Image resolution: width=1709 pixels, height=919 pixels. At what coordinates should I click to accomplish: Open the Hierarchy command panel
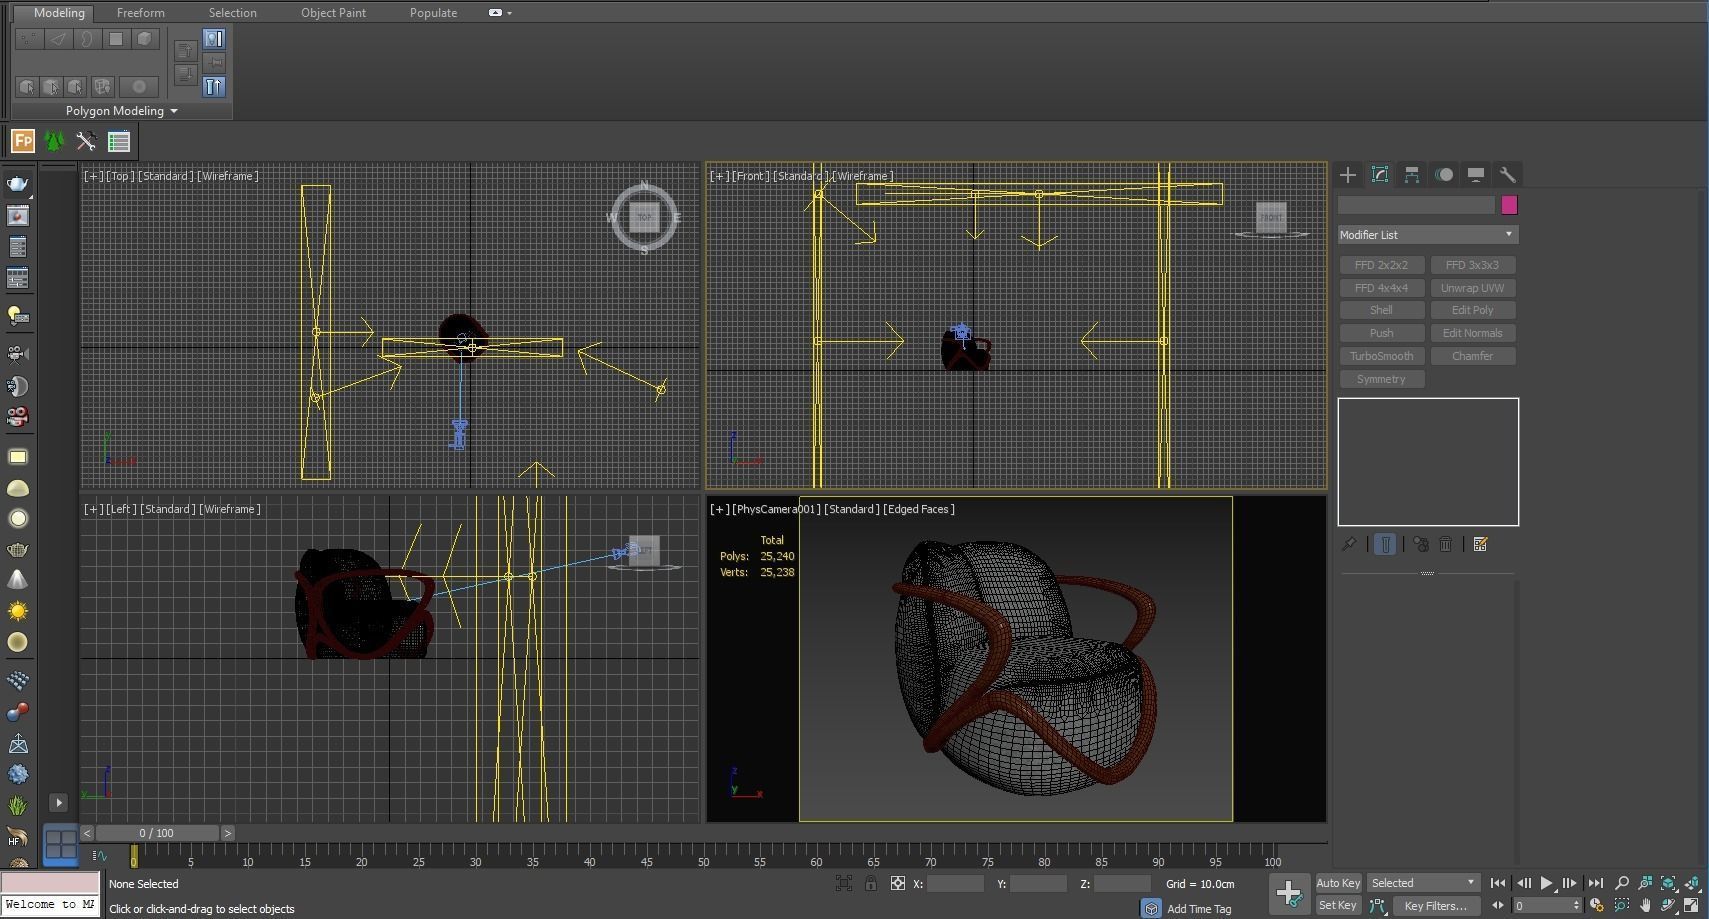pyautogui.click(x=1412, y=175)
